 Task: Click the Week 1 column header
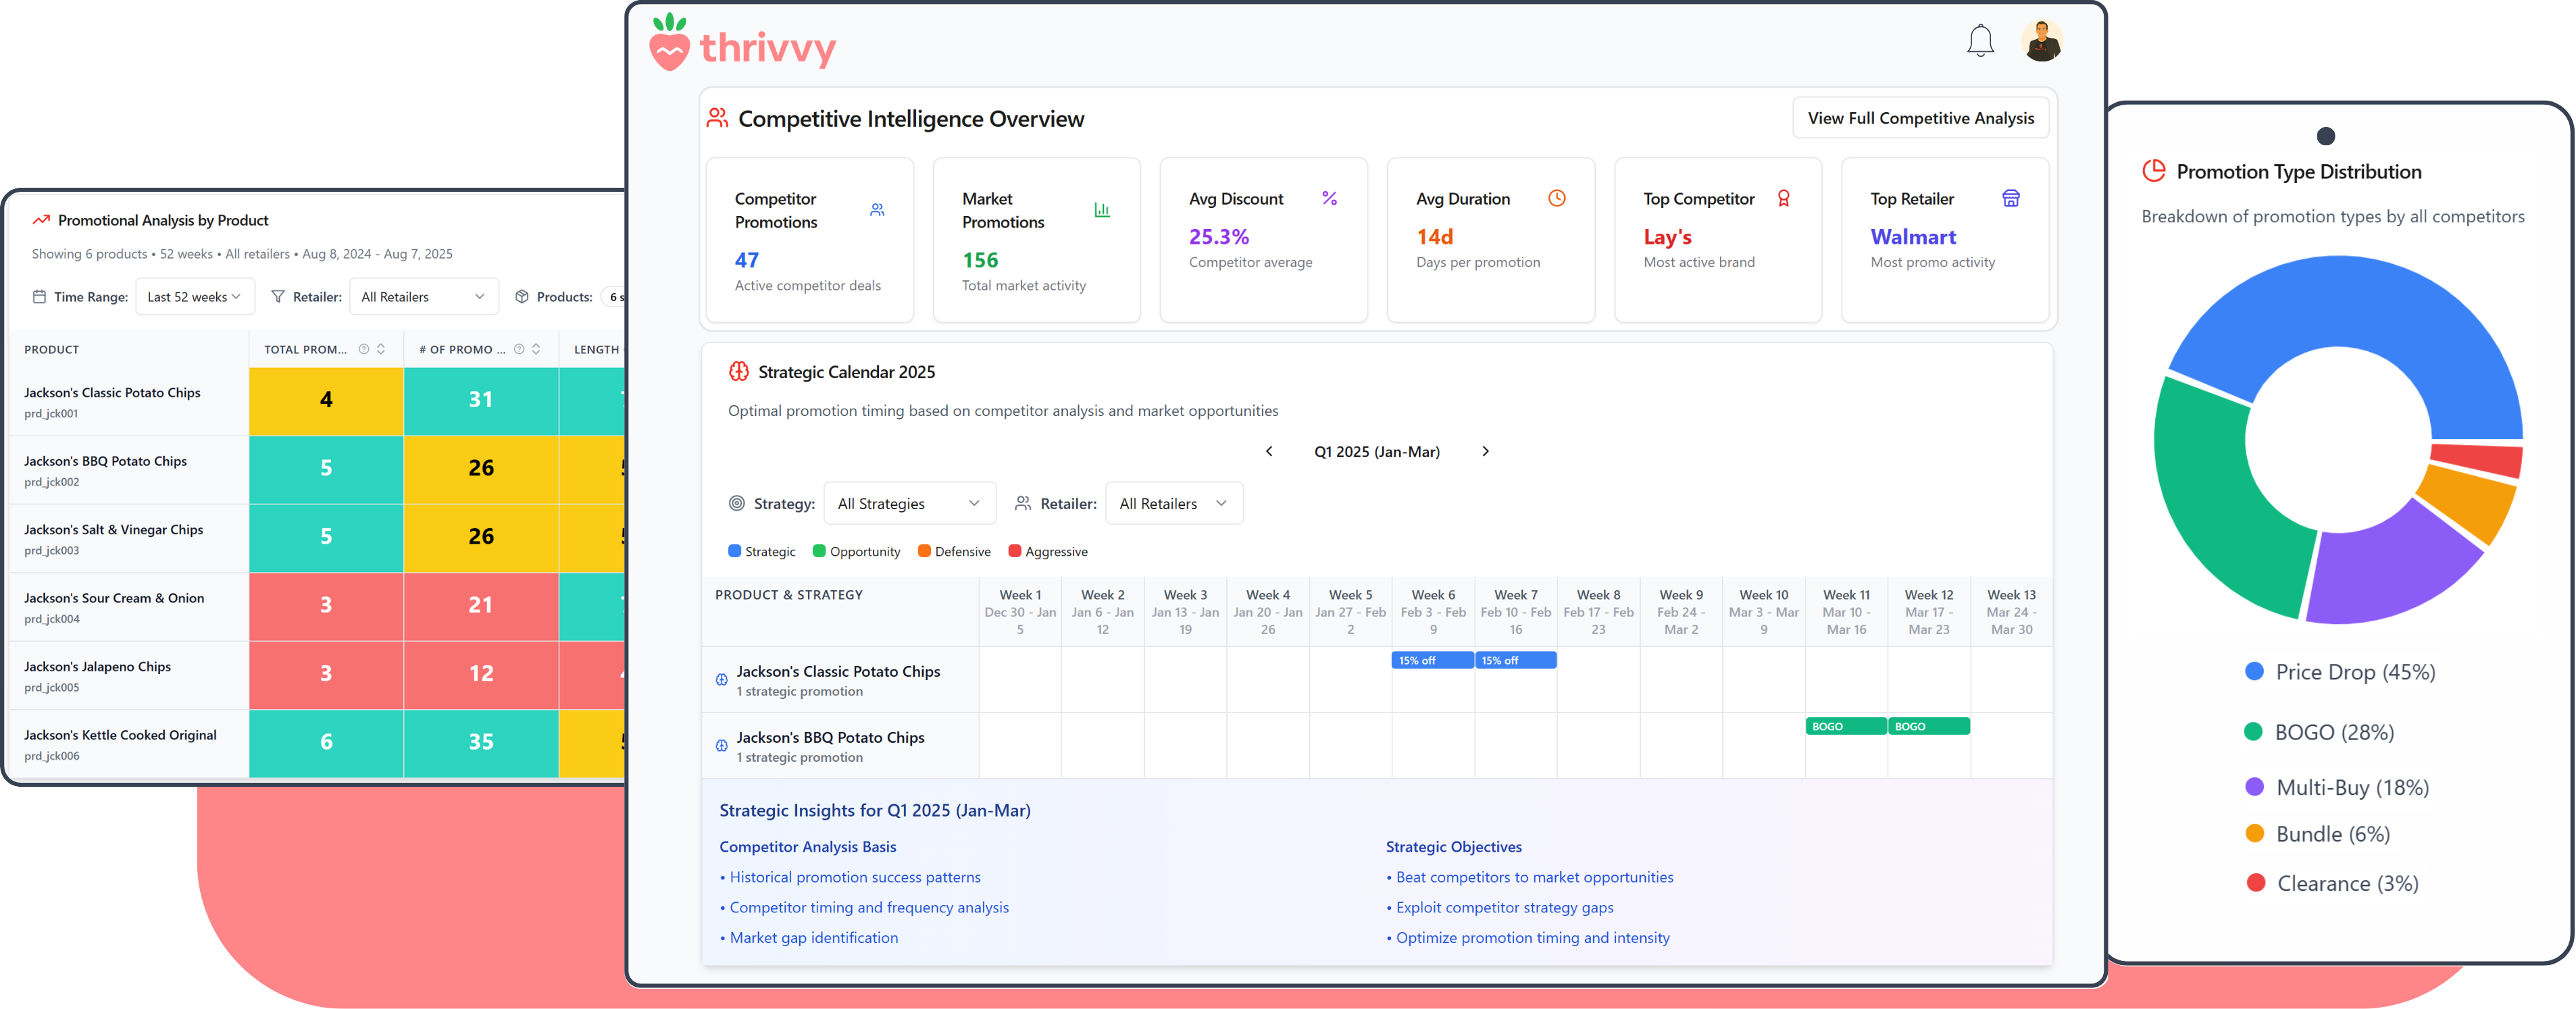coord(1019,611)
